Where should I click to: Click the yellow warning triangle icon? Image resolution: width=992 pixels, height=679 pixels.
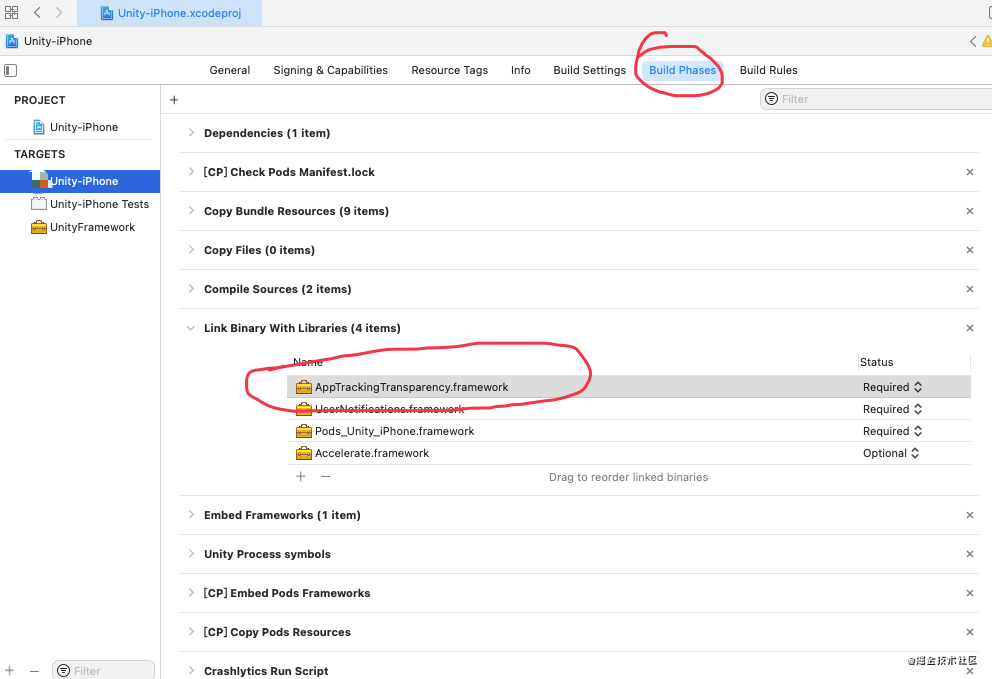tap(985, 41)
